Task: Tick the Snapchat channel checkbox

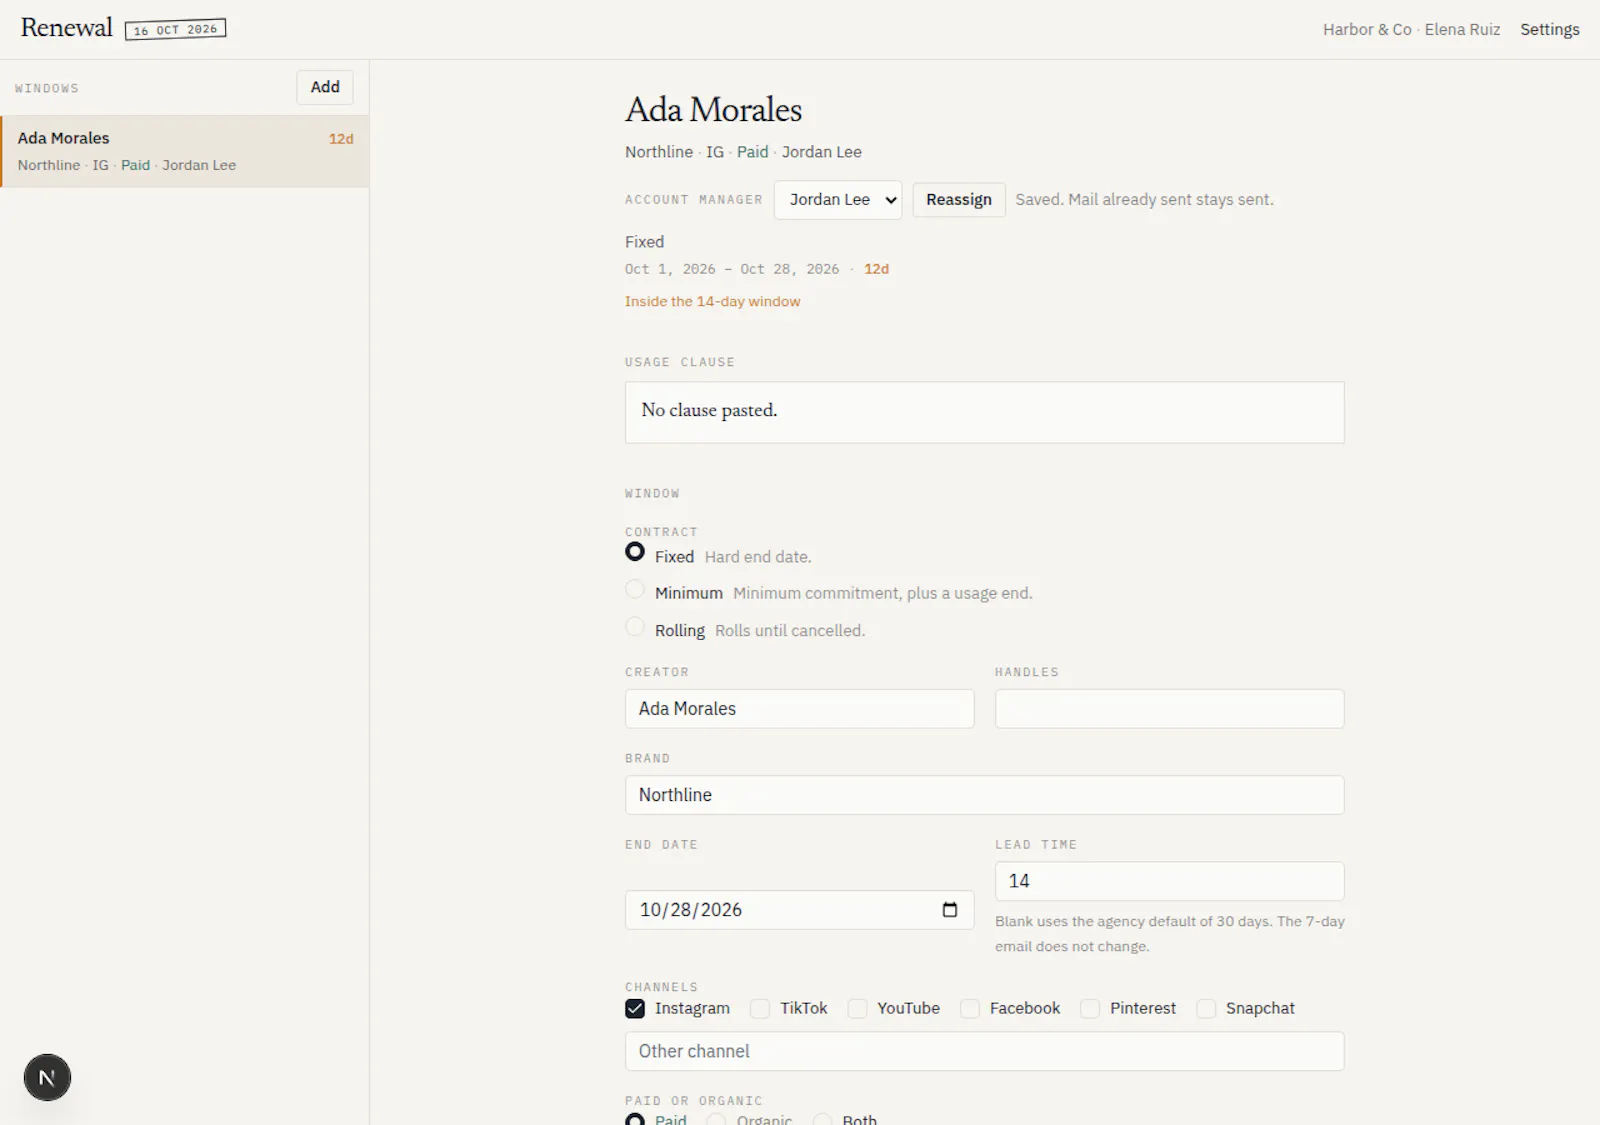Action: (1206, 1009)
